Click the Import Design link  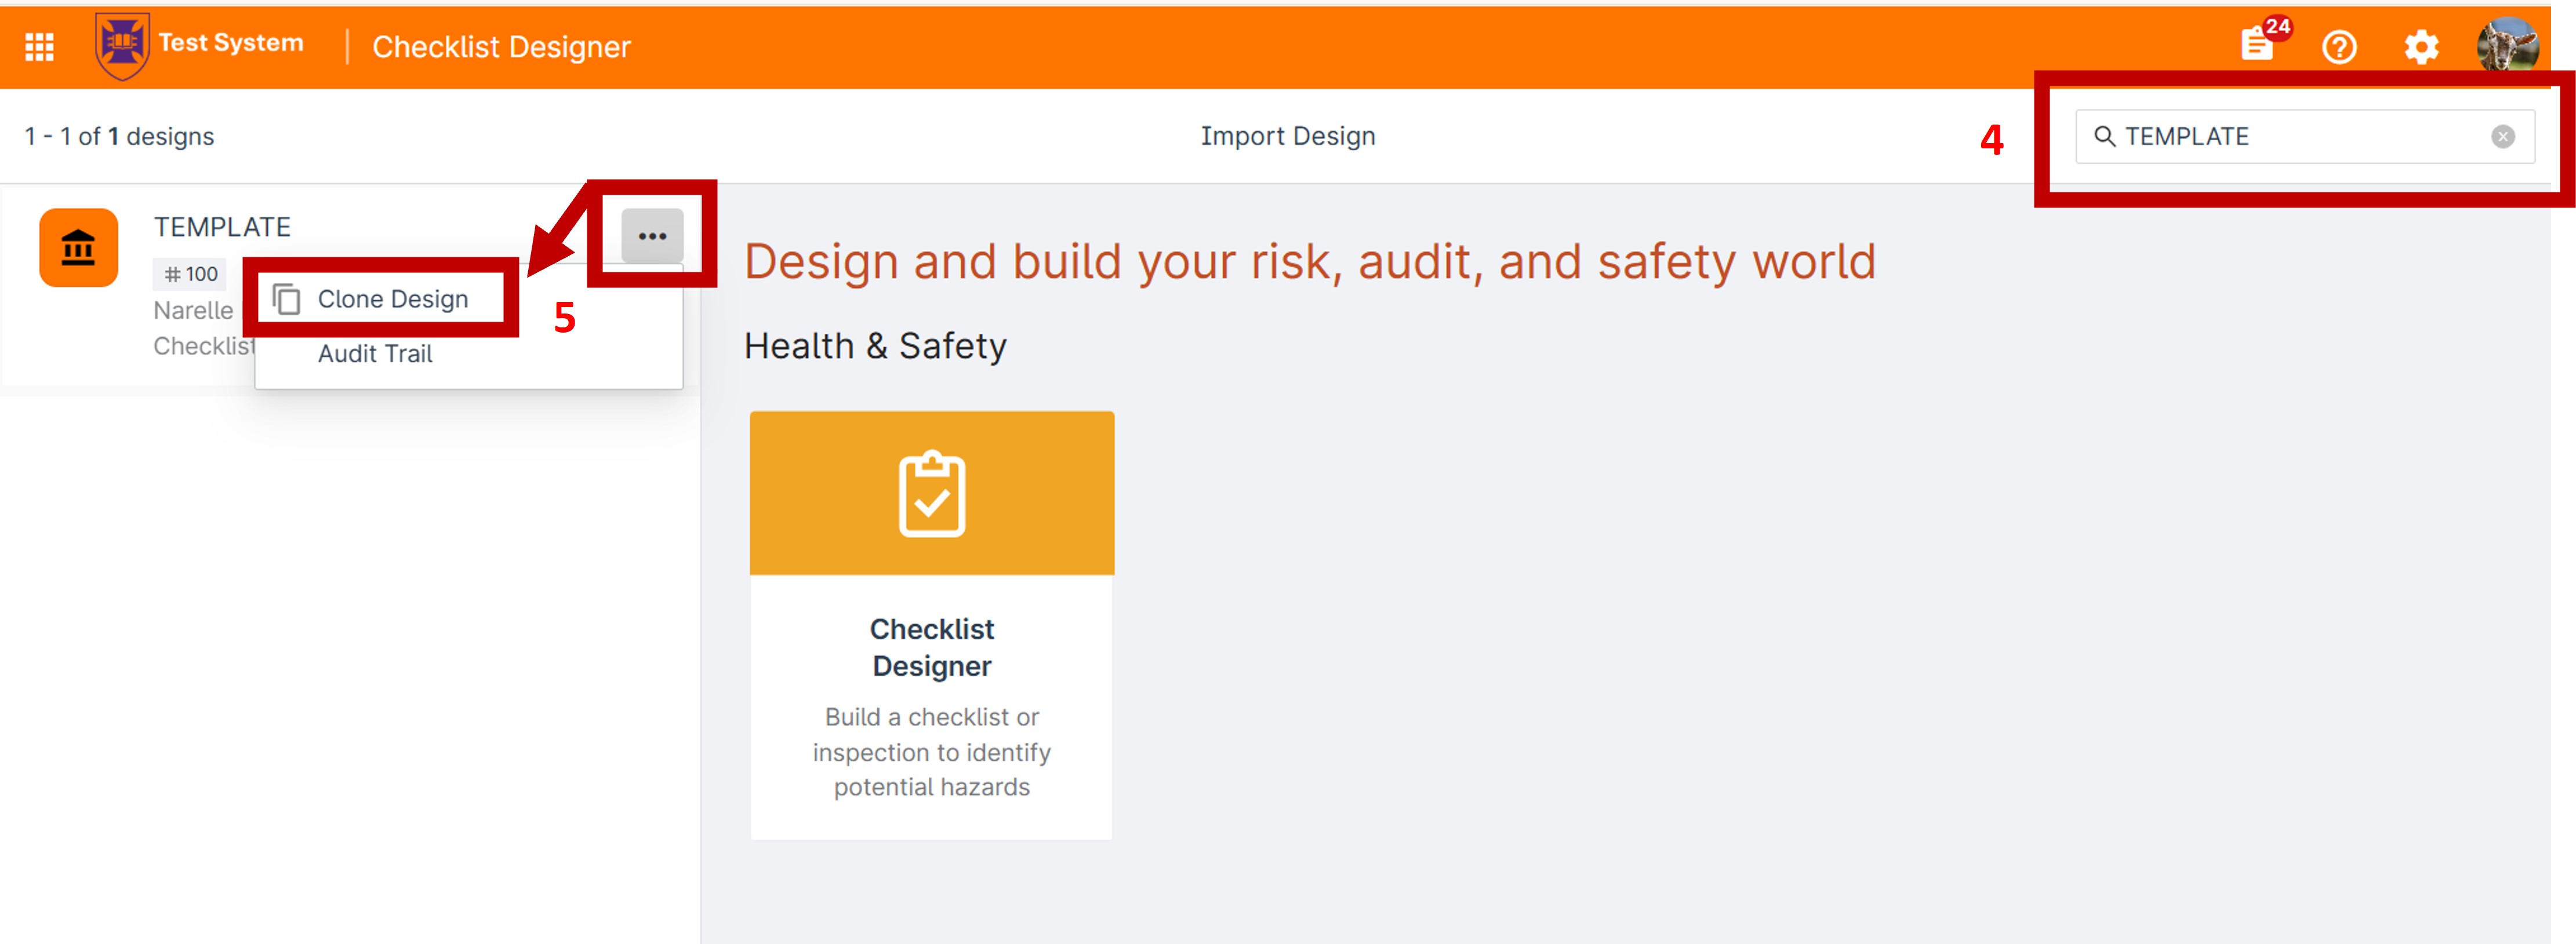pyautogui.click(x=1287, y=136)
